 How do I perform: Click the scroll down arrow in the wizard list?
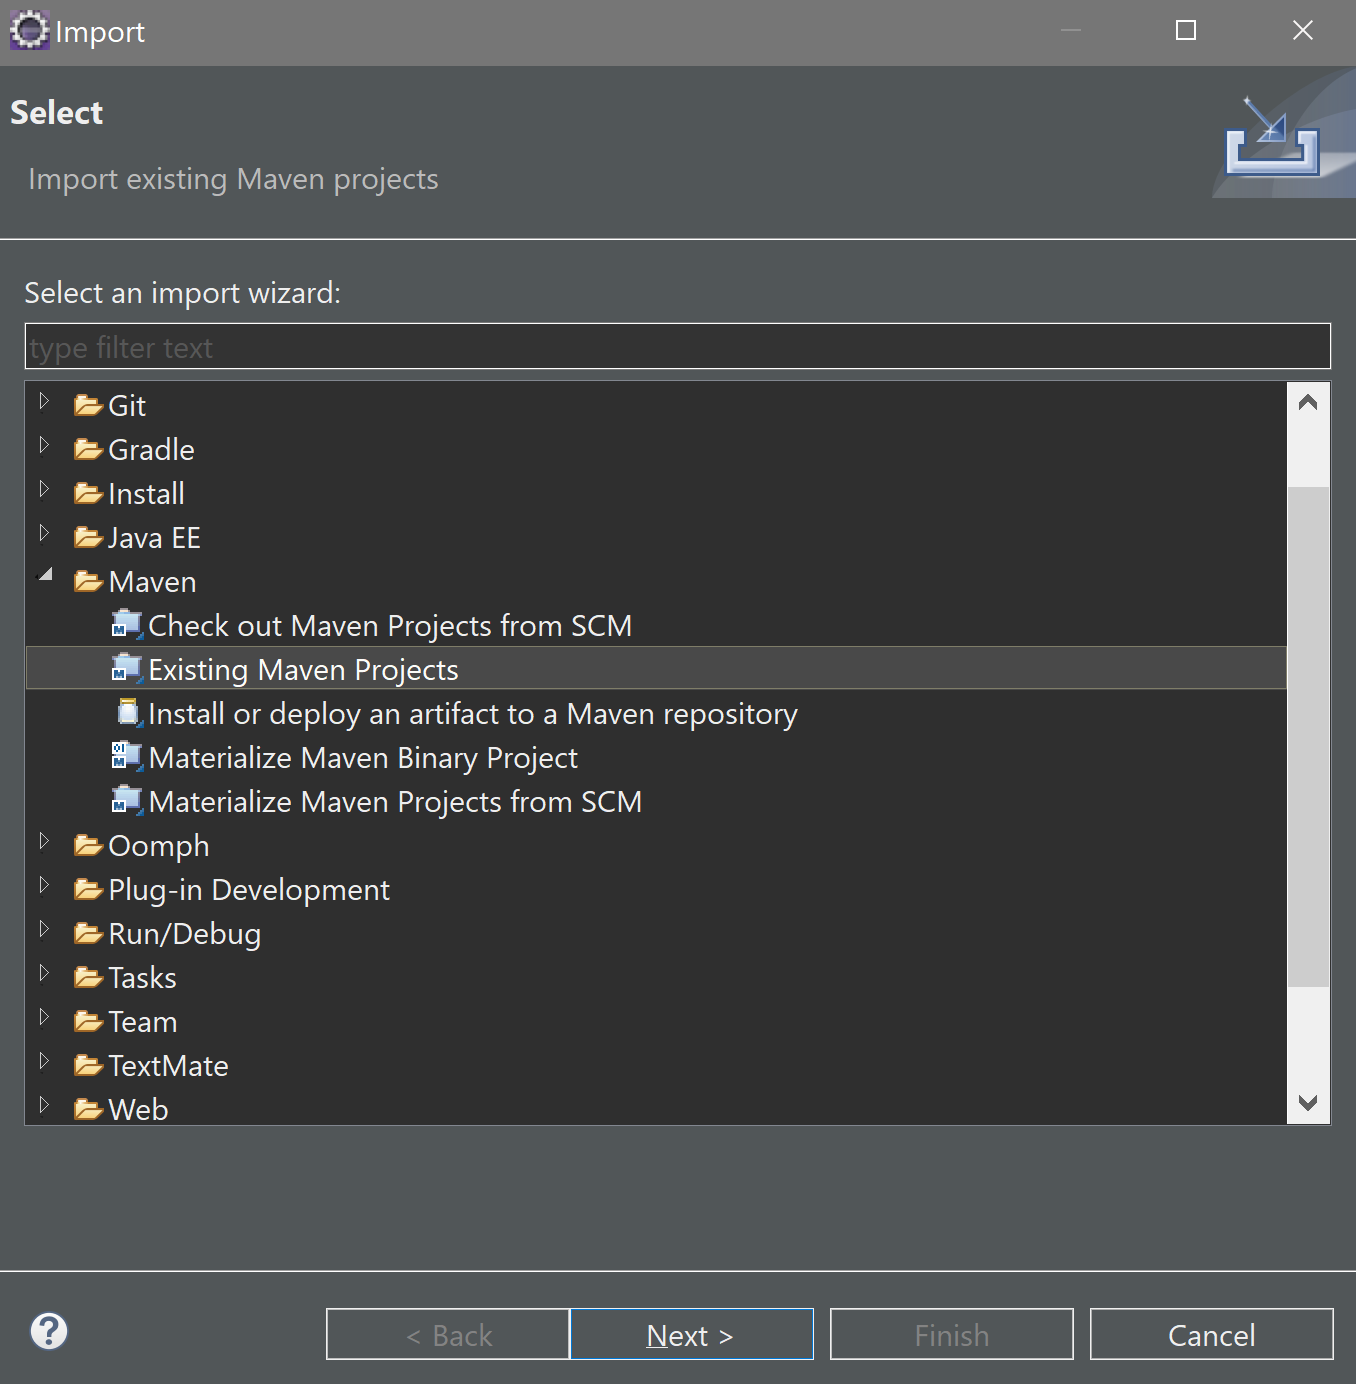coord(1308,1102)
